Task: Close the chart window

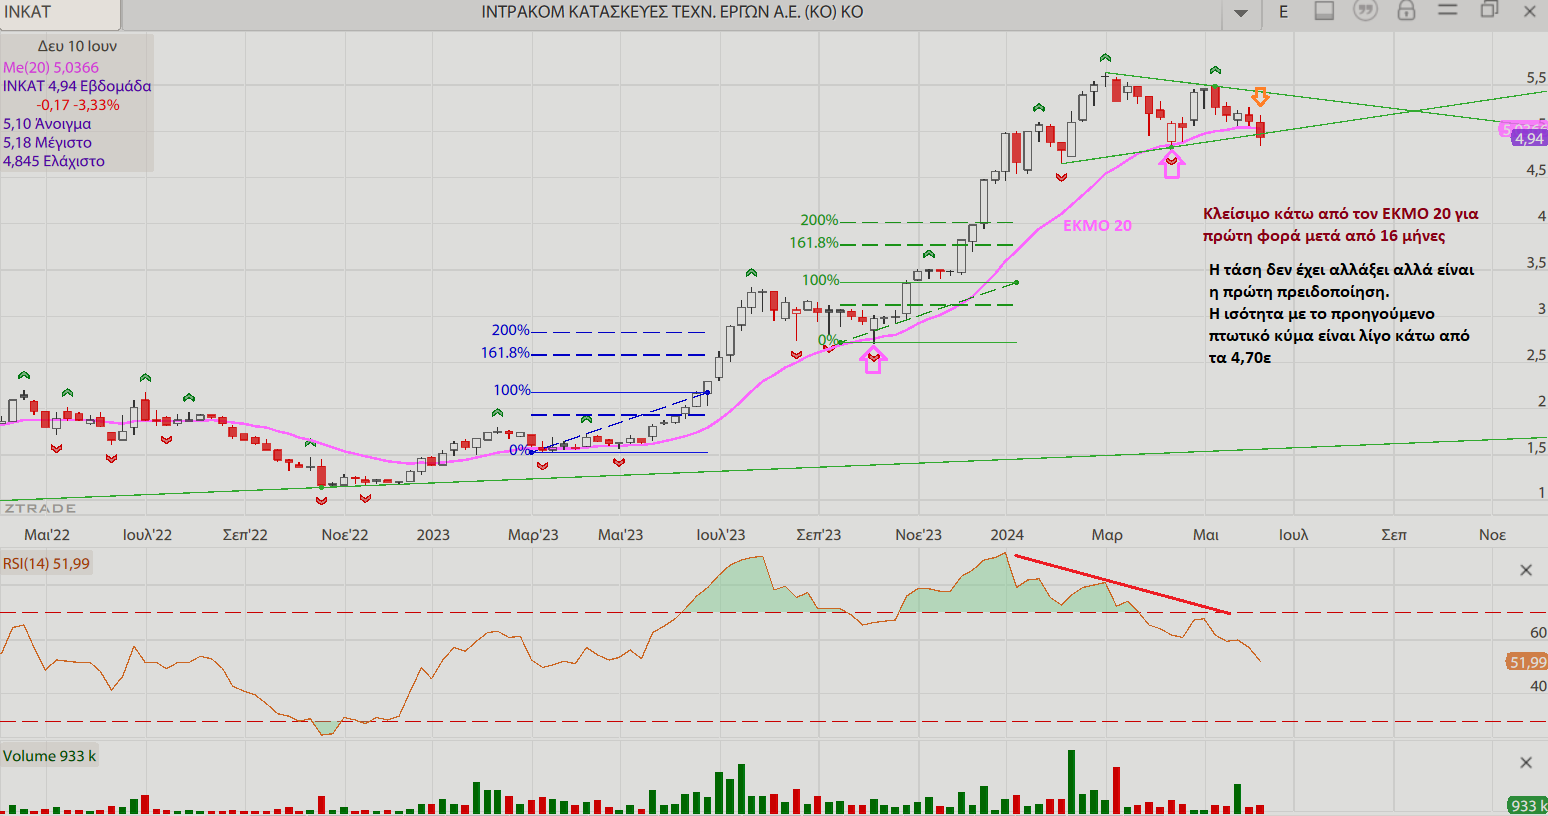Action: coord(1530,12)
